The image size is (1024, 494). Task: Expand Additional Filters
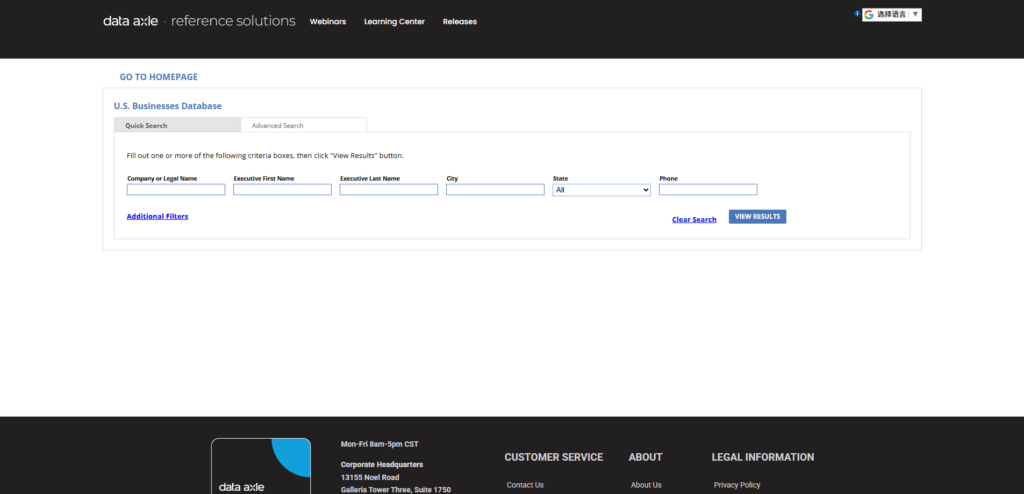157,216
